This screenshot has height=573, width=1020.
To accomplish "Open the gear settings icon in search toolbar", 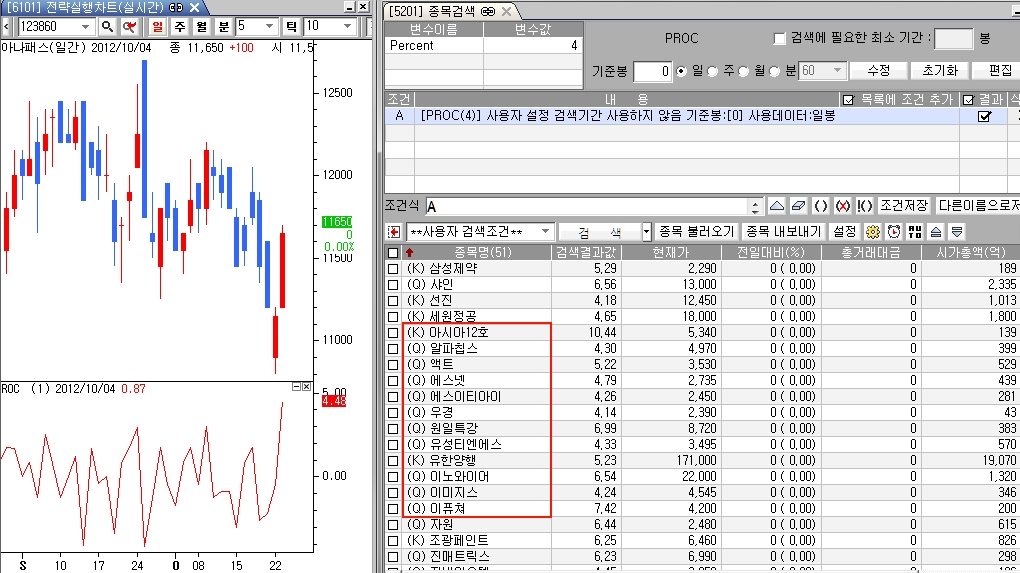I will pos(871,231).
